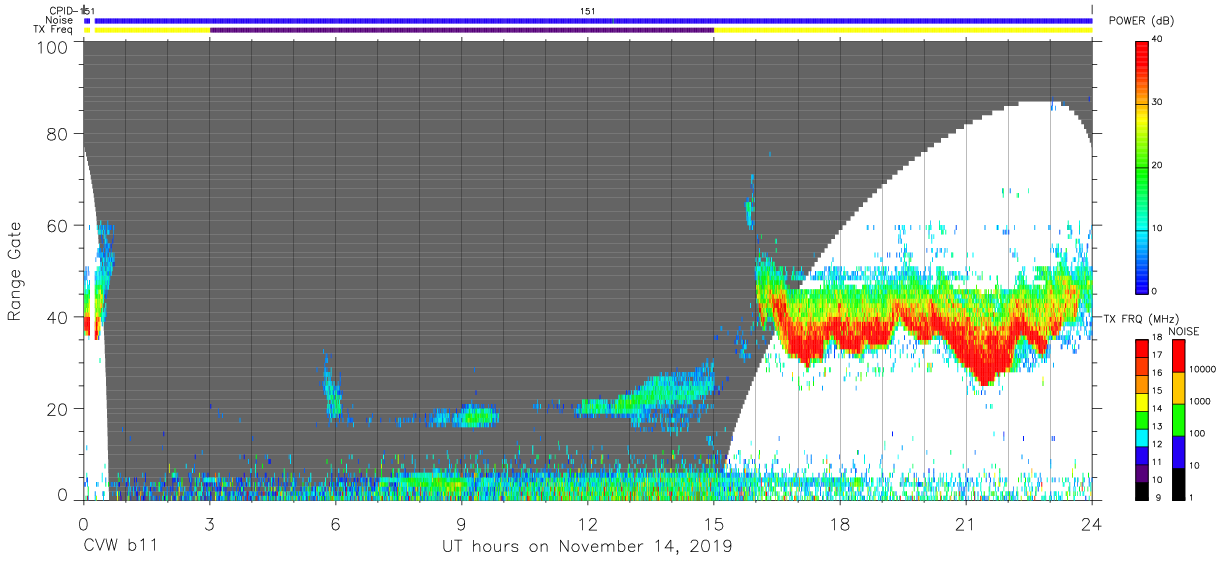
Task: Click the 6 hour tick on UT axis
Action: [x=335, y=523]
